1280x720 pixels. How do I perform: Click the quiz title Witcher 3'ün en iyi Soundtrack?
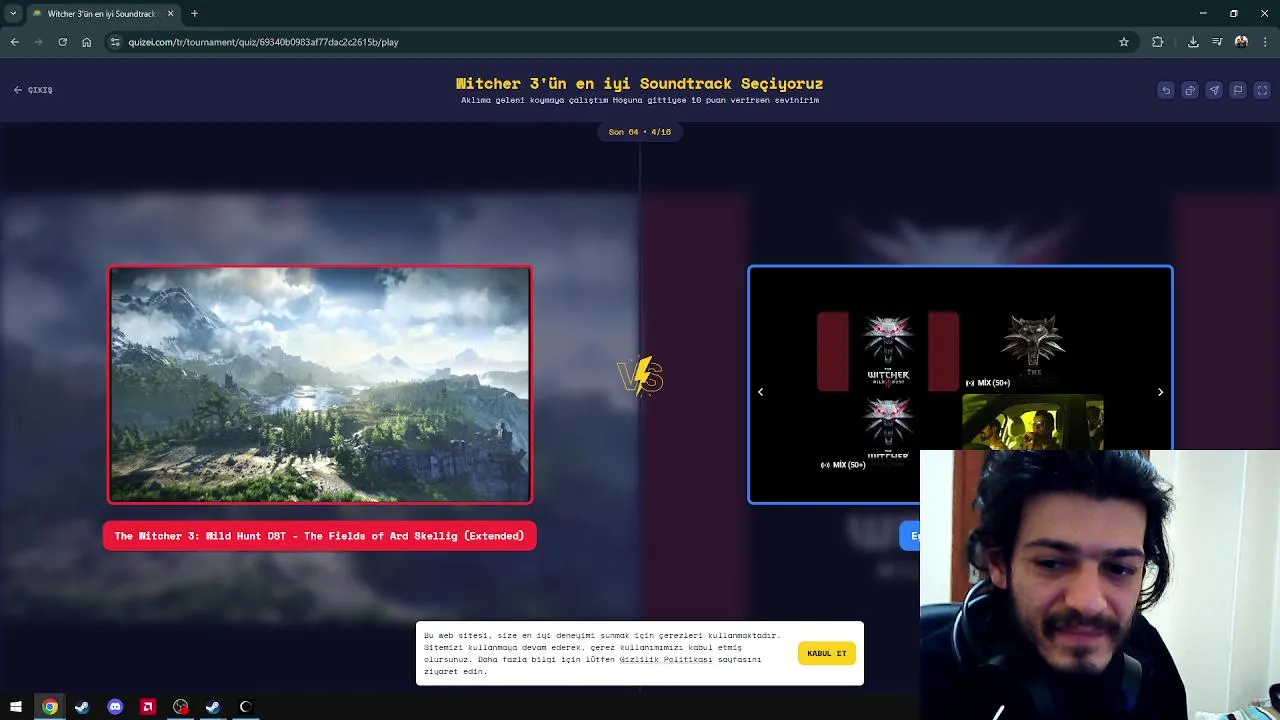(640, 84)
